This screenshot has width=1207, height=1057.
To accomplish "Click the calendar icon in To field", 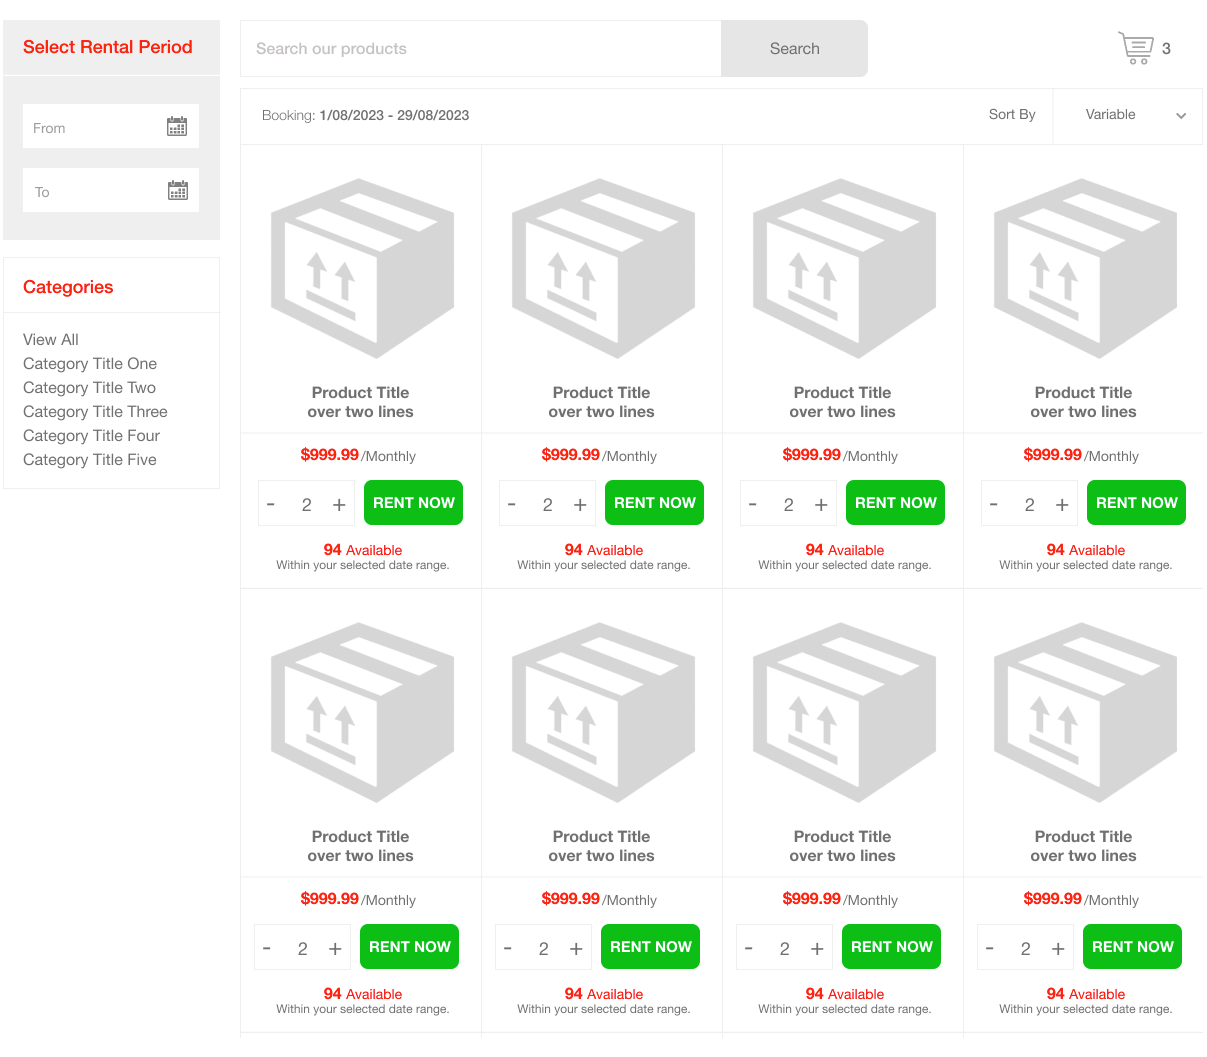I will [x=178, y=191].
